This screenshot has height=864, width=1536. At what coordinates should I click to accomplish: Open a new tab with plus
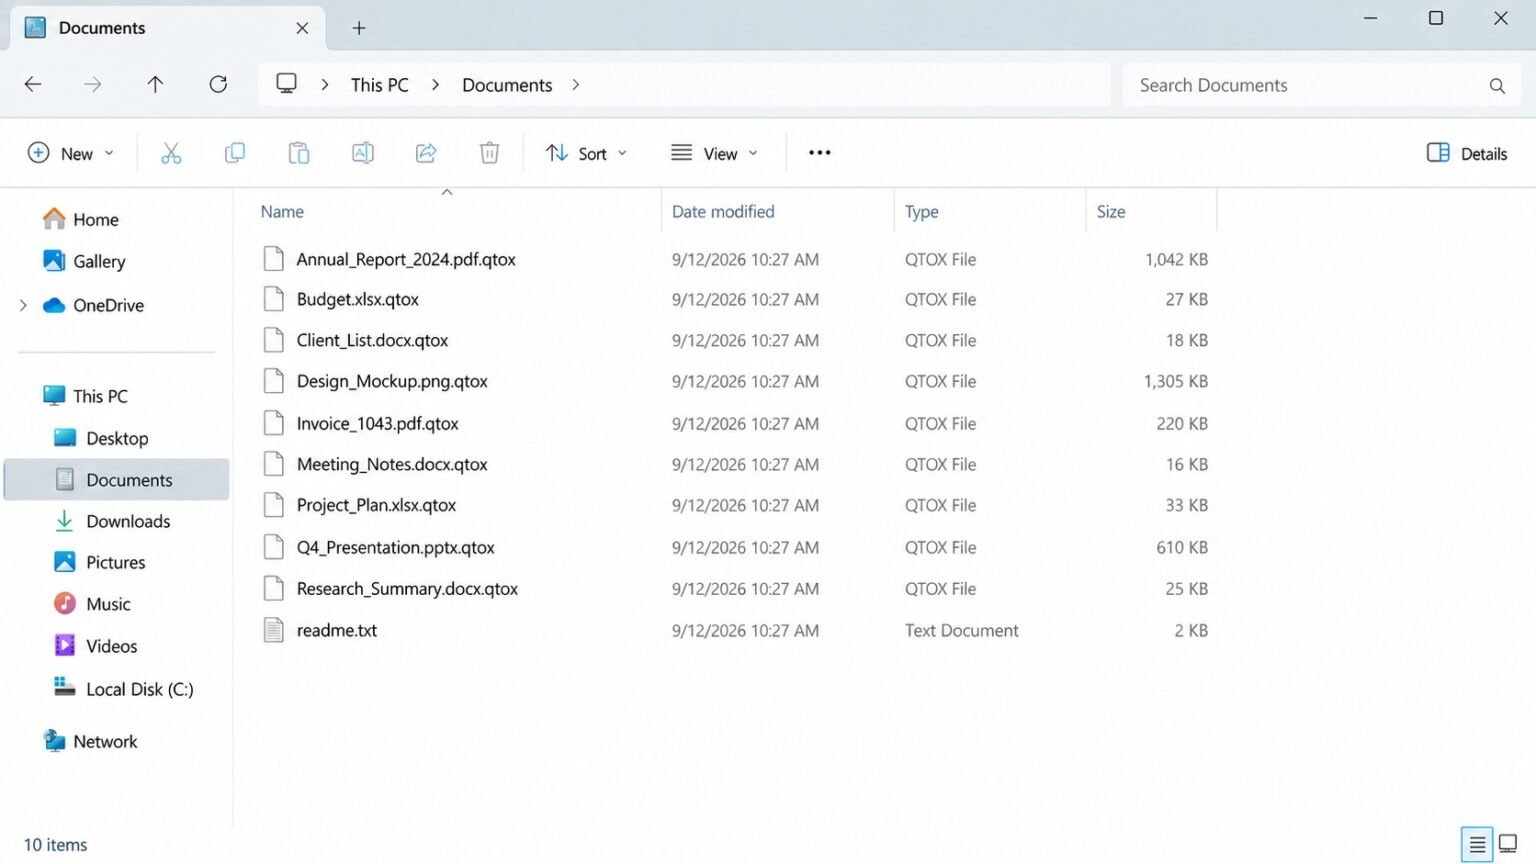click(x=359, y=28)
